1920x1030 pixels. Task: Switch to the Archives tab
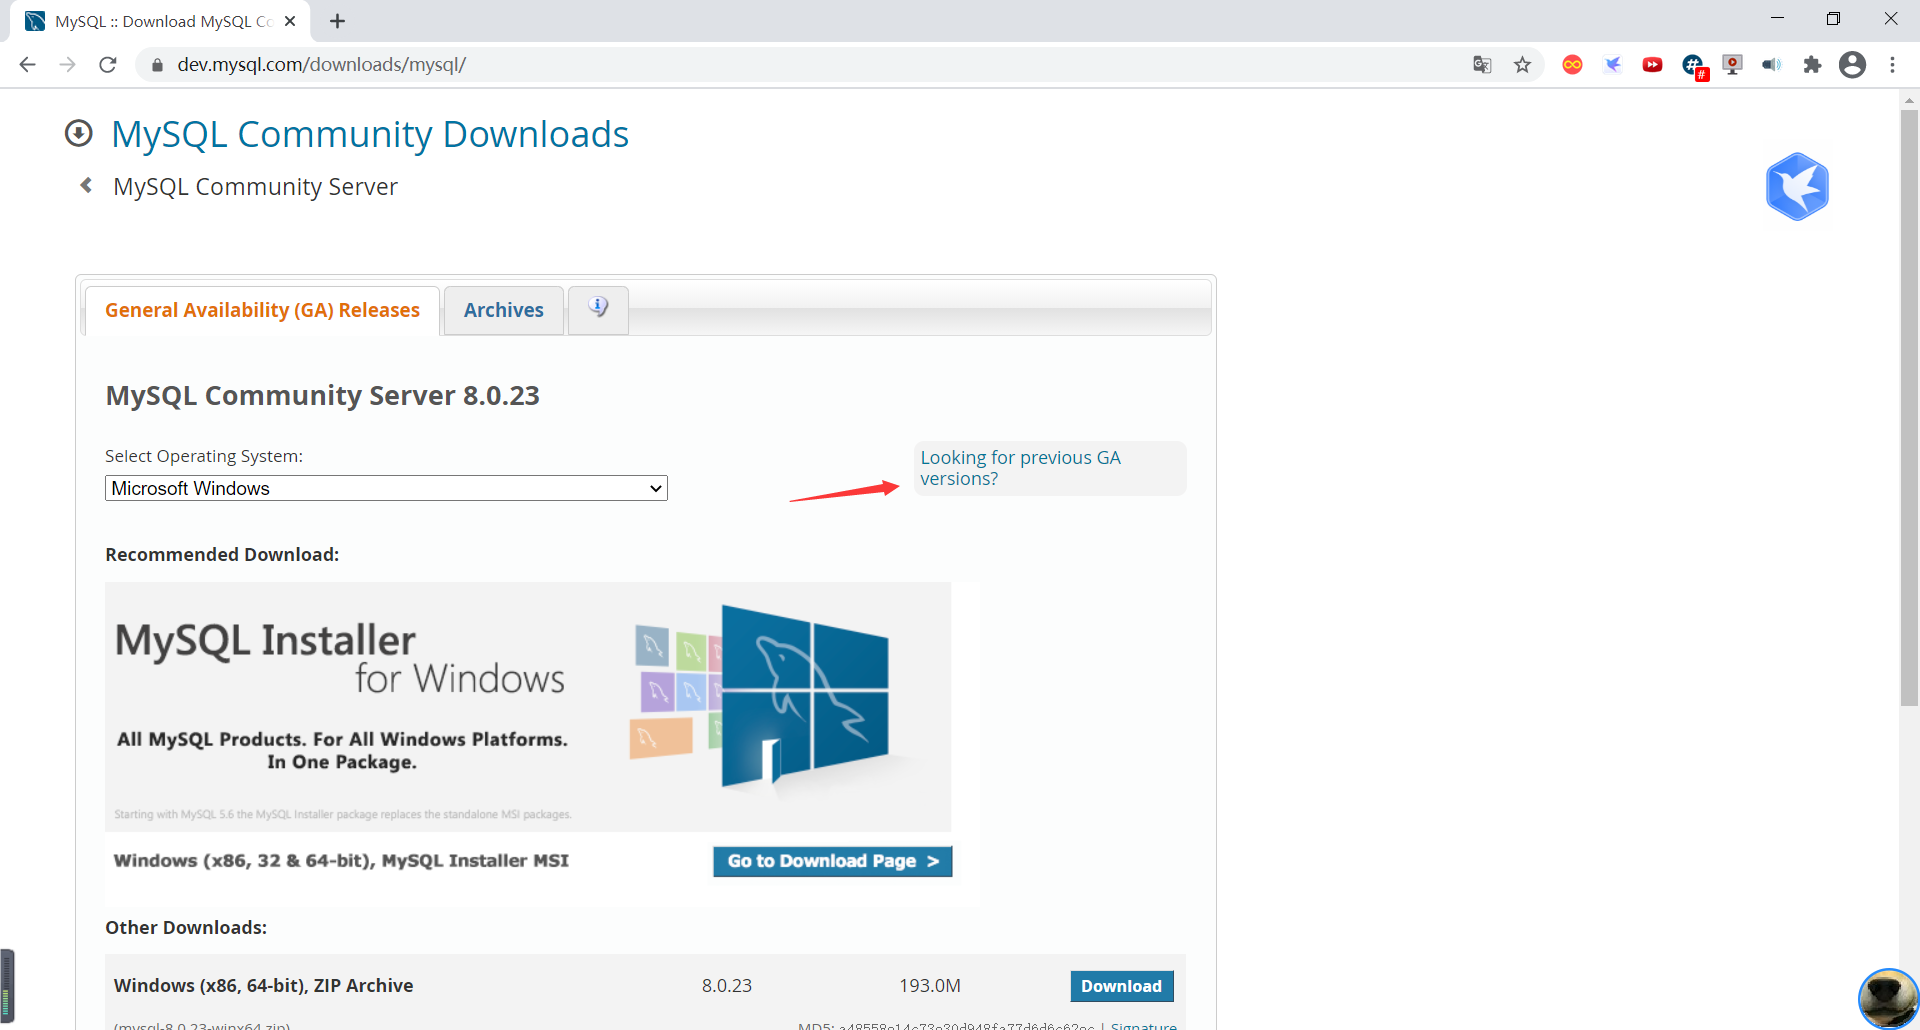[x=504, y=310]
